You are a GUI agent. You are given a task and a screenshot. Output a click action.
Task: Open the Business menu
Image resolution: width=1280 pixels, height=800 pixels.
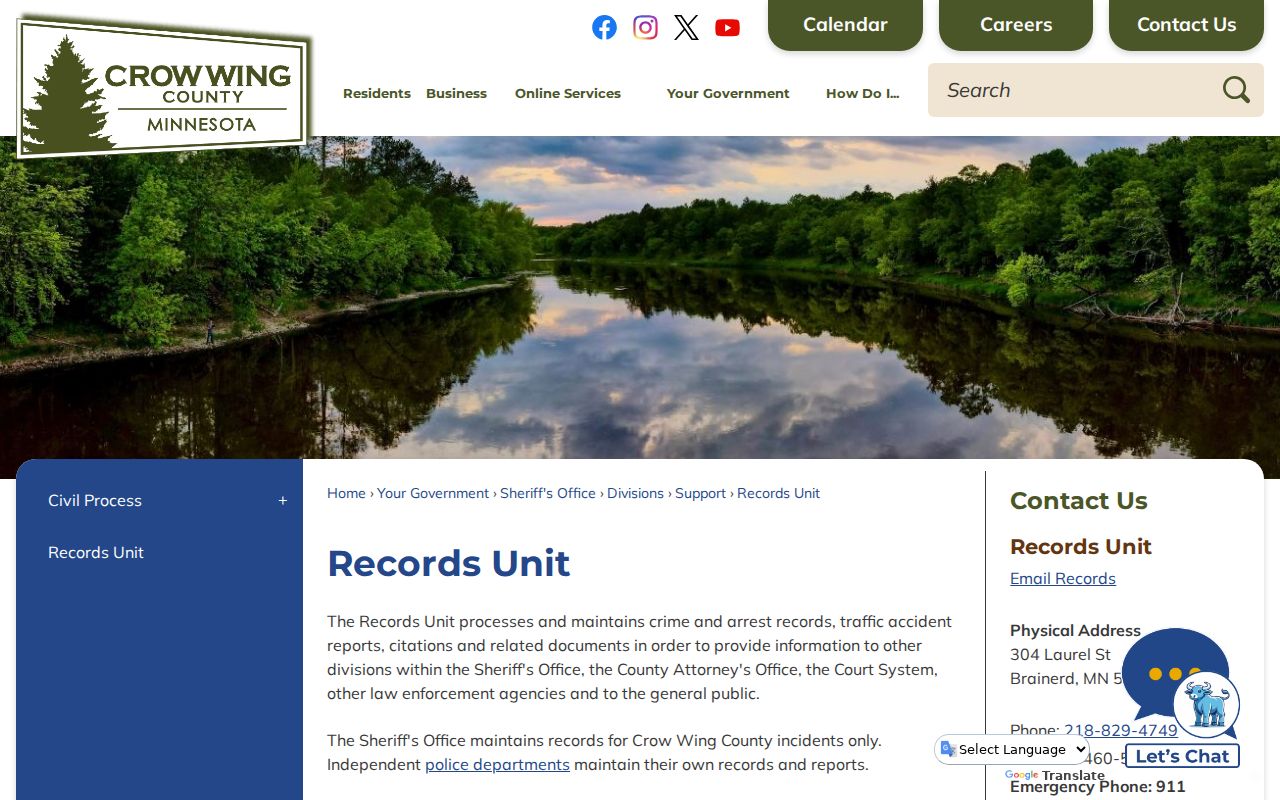click(456, 93)
